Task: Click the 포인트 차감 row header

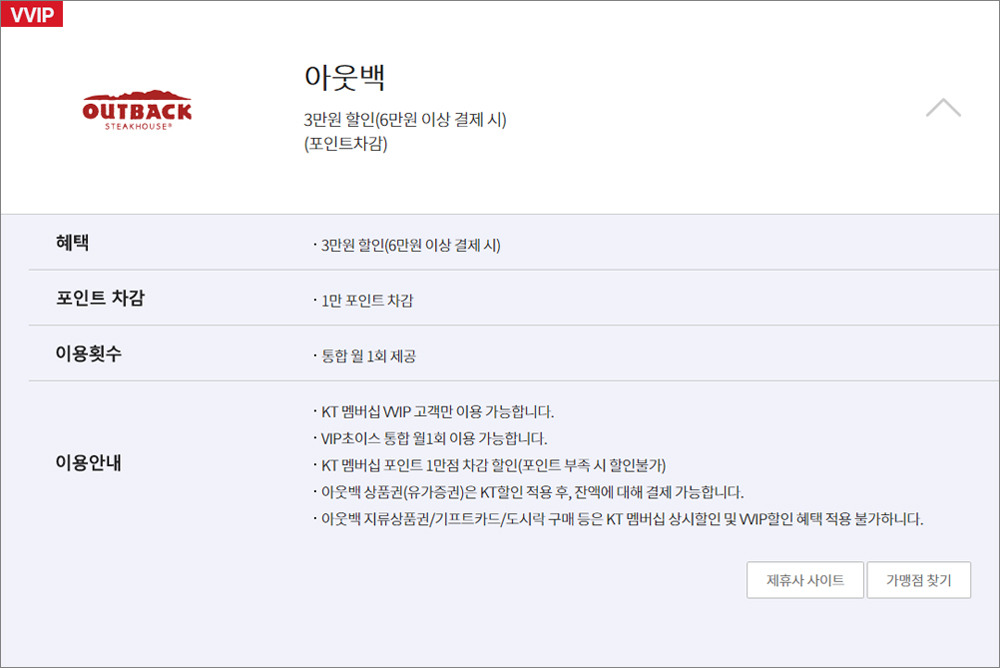Action: click(88, 297)
